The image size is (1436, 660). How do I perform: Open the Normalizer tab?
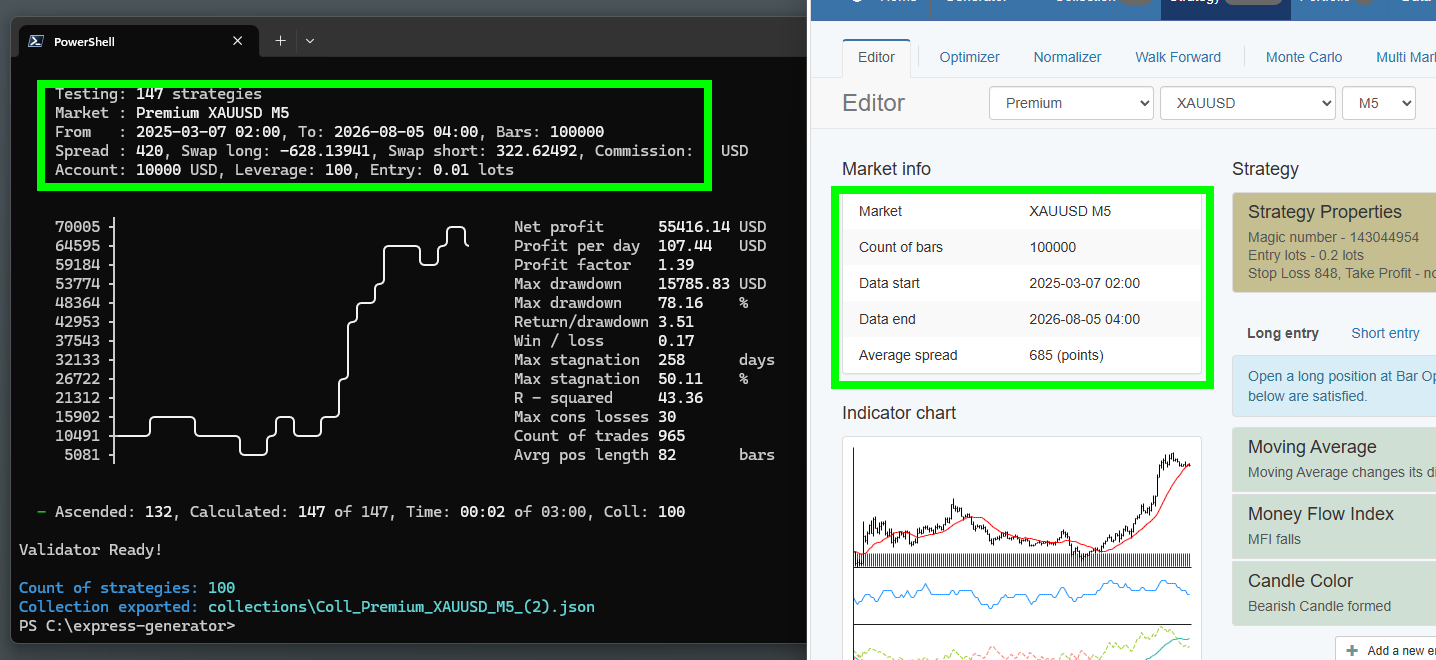click(1067, 57)
